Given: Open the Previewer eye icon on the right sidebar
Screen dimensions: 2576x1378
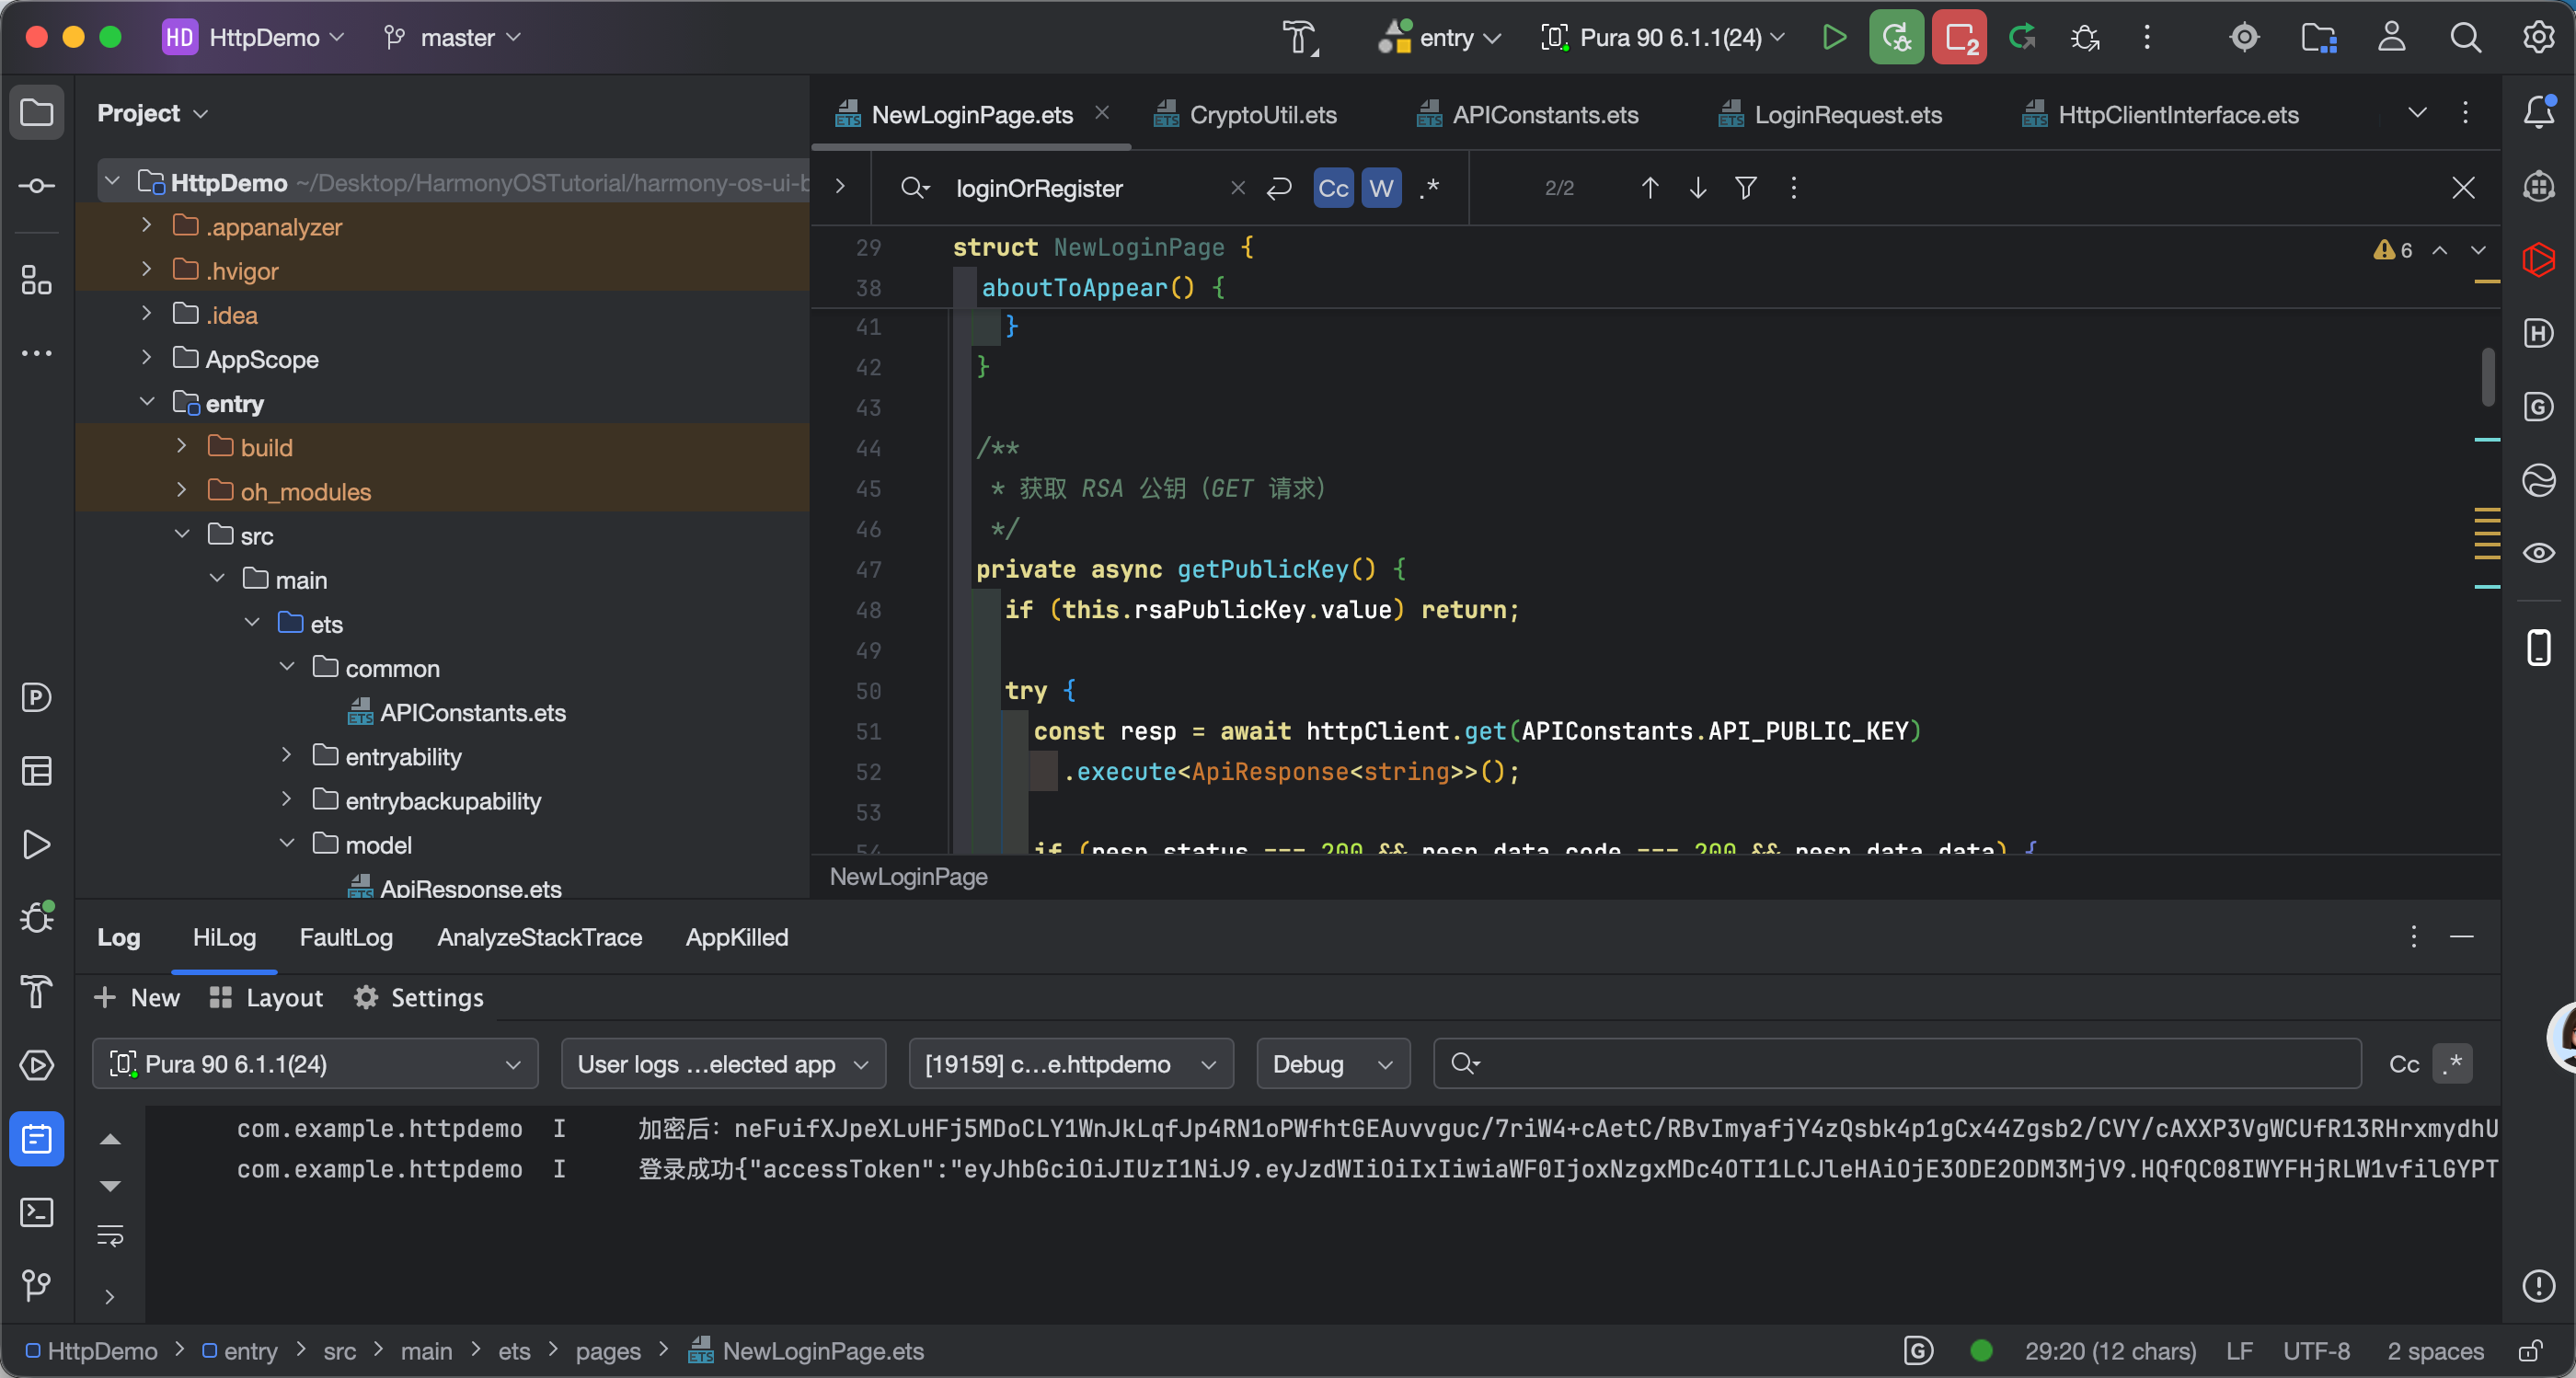Looking at the screenshot, I should tap(2538, 553).
